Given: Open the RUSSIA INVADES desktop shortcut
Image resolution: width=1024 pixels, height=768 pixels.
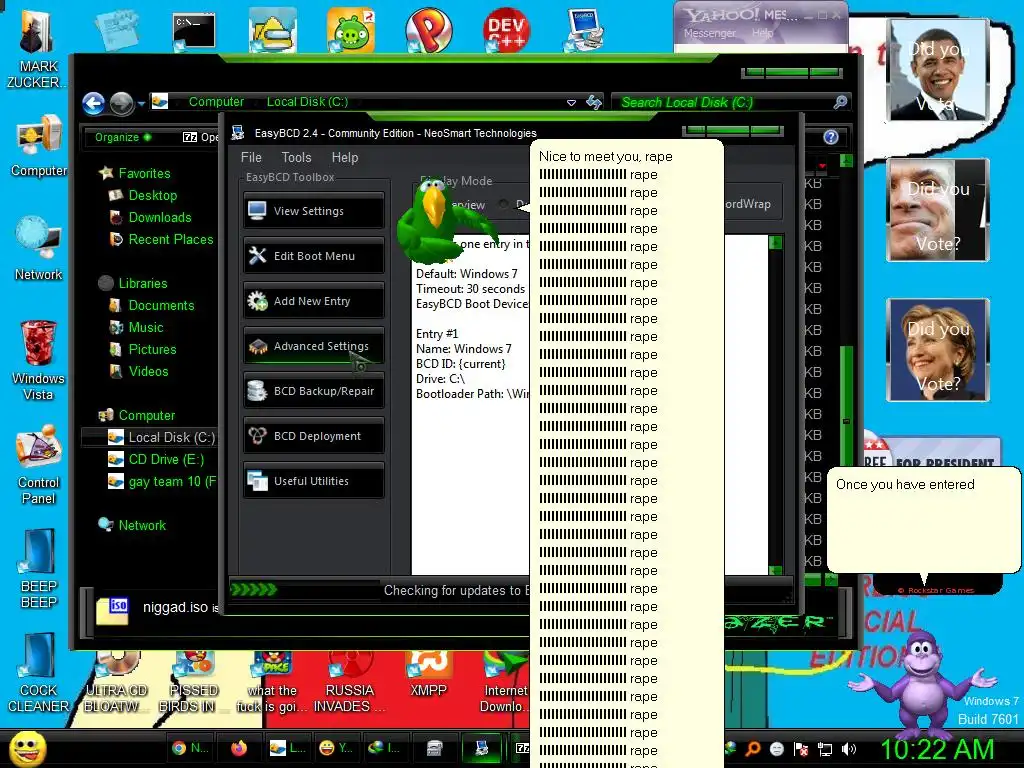Looking at the screenshot, I should click(349, 682).
